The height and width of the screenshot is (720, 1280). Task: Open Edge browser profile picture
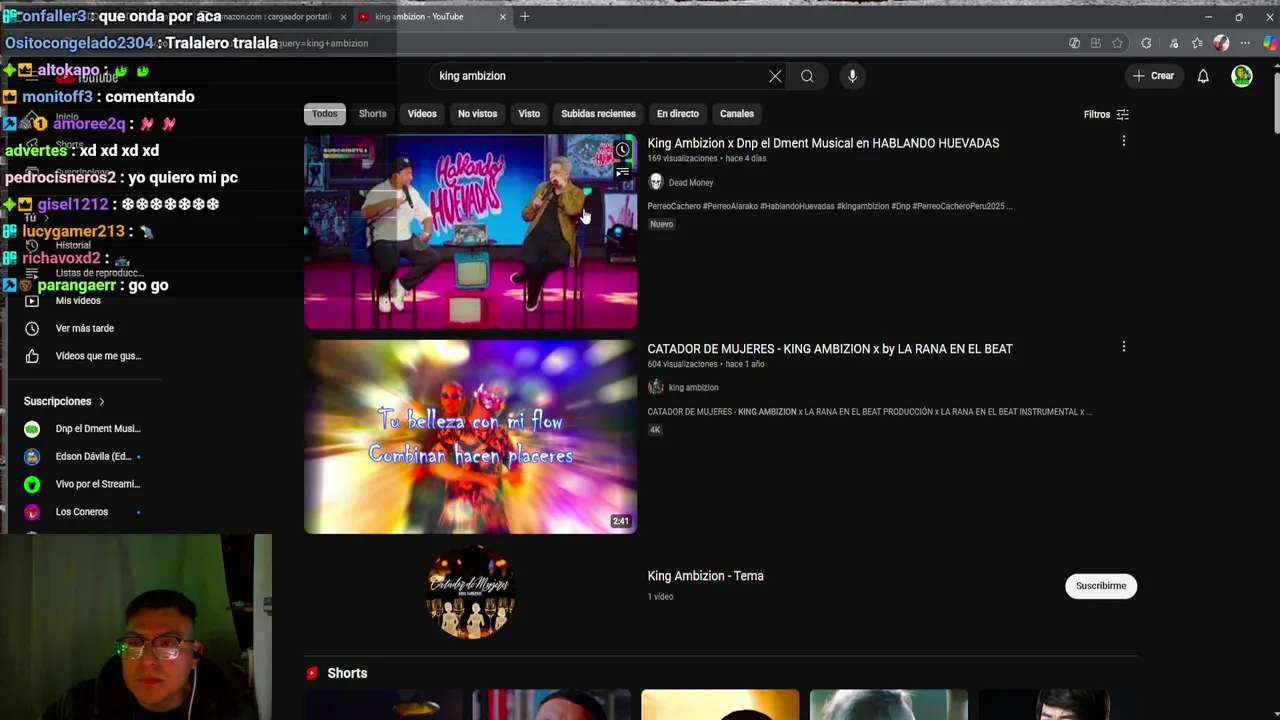click(x=1221, y=43)
